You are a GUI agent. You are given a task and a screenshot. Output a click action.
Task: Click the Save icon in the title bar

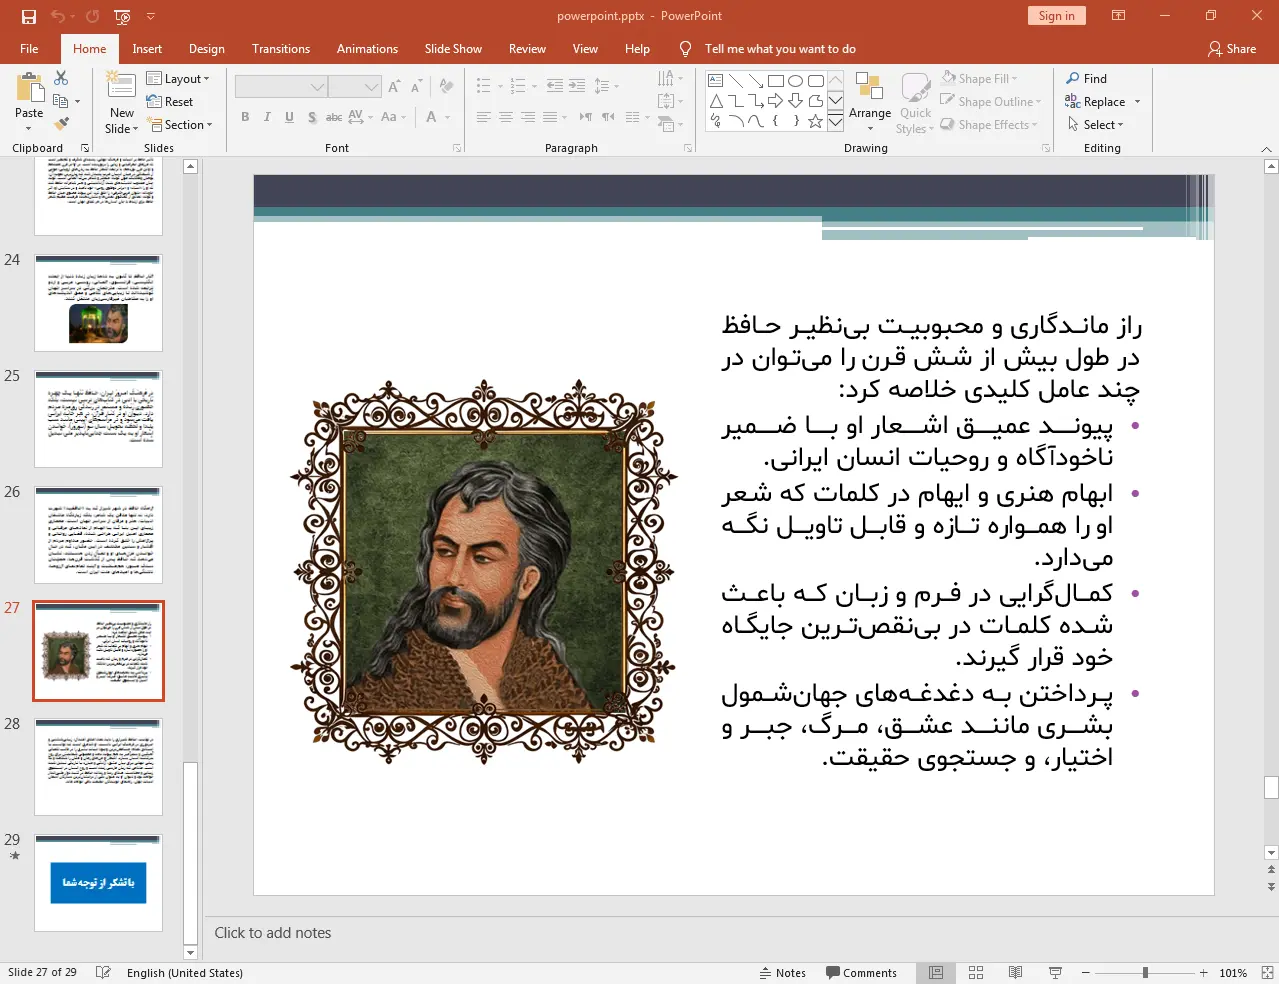click(x=29, y=16)
